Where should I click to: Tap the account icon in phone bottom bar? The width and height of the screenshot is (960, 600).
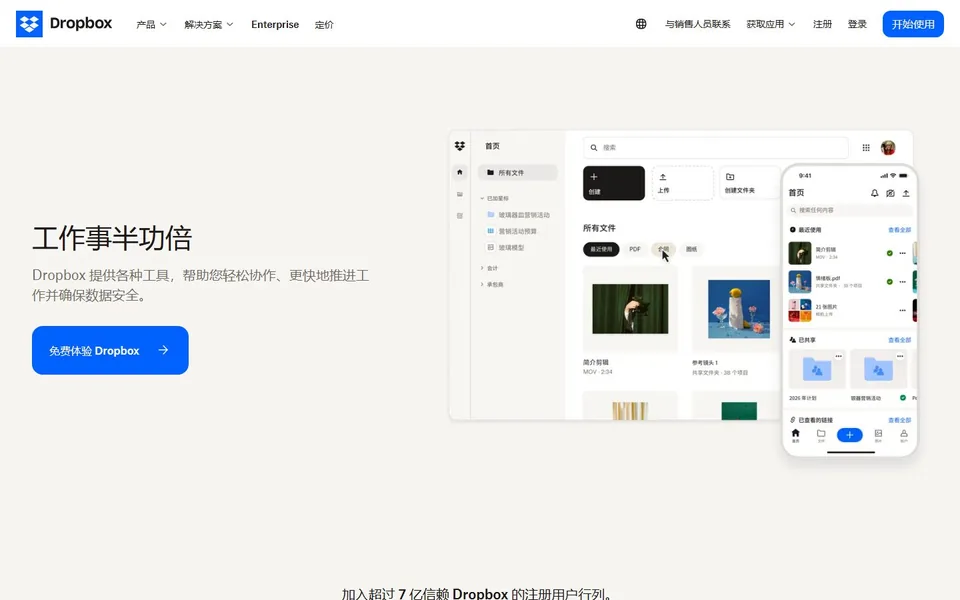pyautogui.click(x=904, y=435)
